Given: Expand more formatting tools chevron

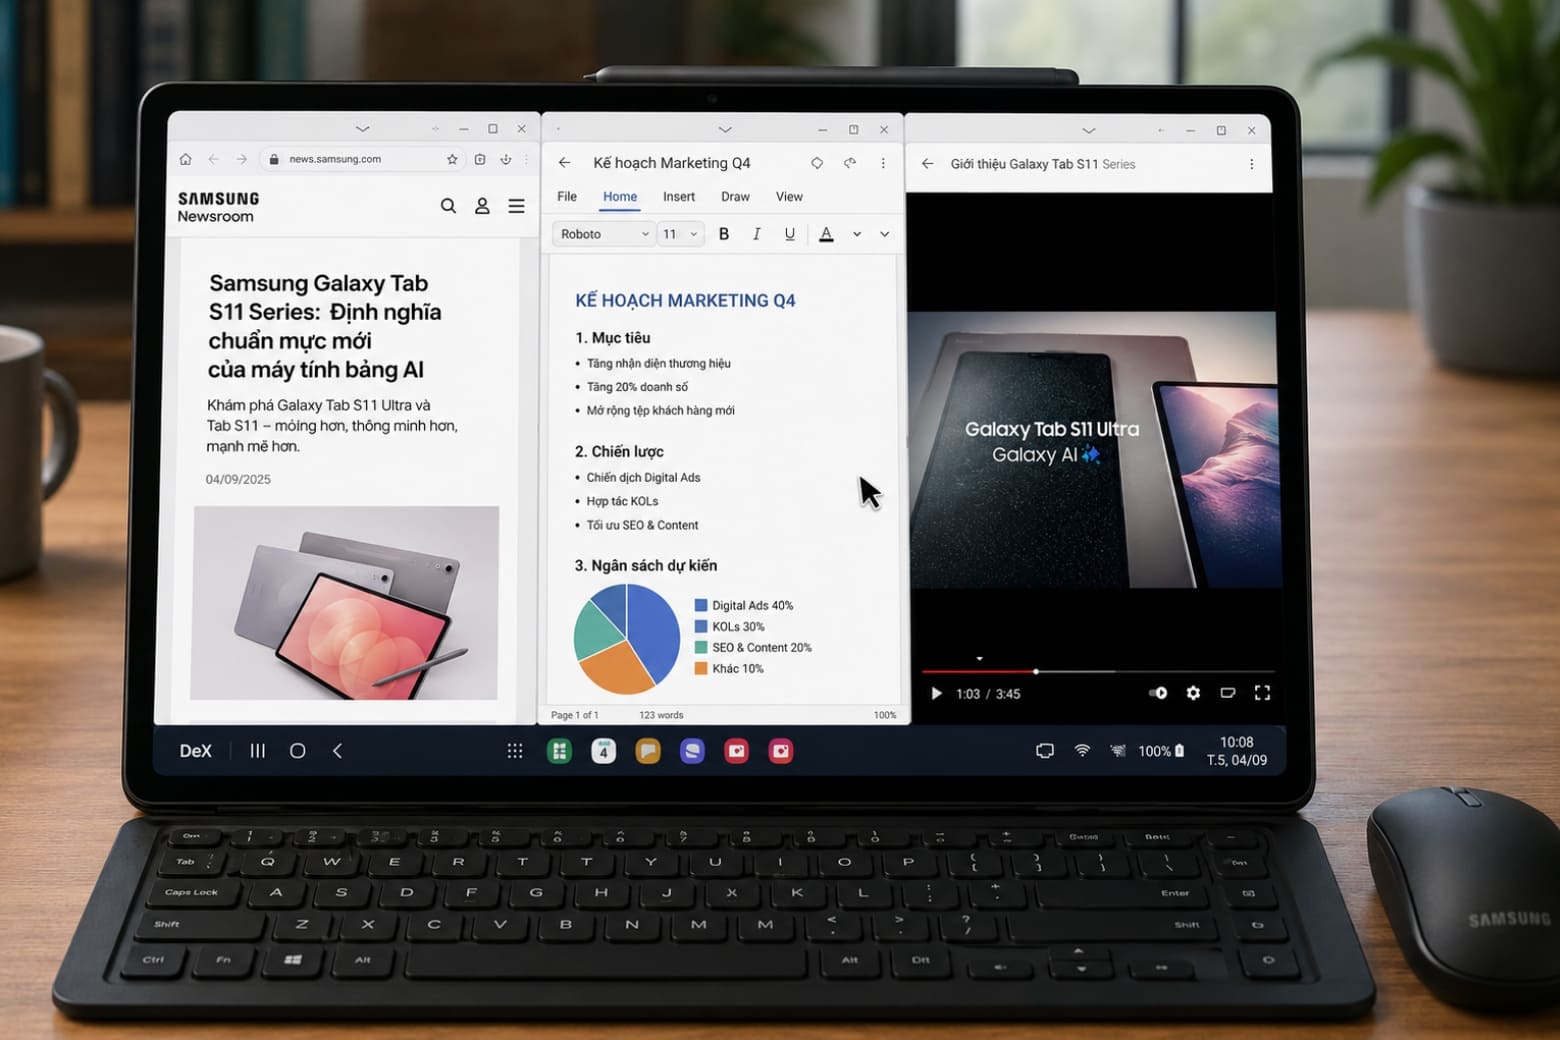Looking at the screenshot, I should tap(885, 234).
